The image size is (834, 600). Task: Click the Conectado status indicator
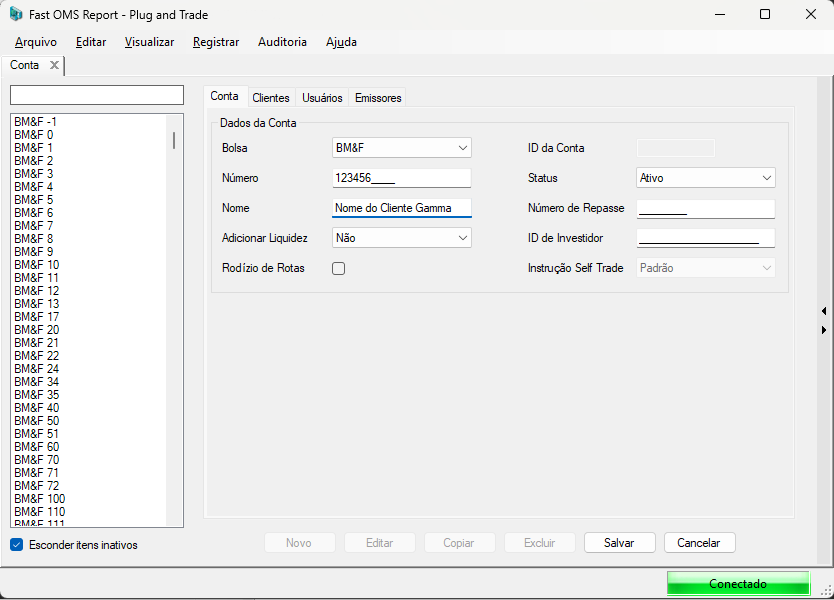738,584
